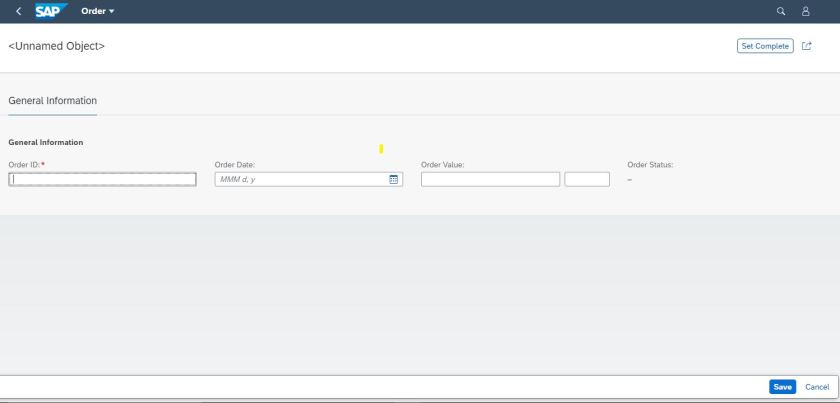
Task: Cancel editing via the Cancel button
Action: (x=817, y=387)
